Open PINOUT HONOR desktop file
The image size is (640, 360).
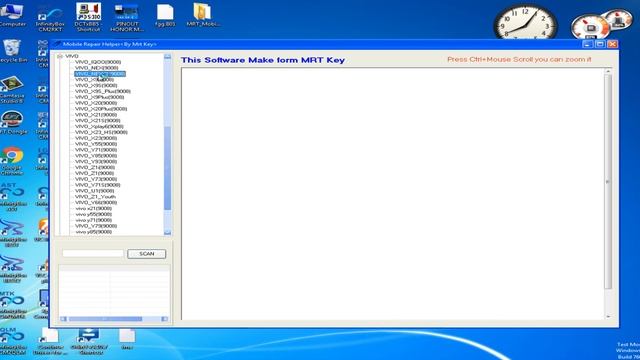[x=127, y=18]
